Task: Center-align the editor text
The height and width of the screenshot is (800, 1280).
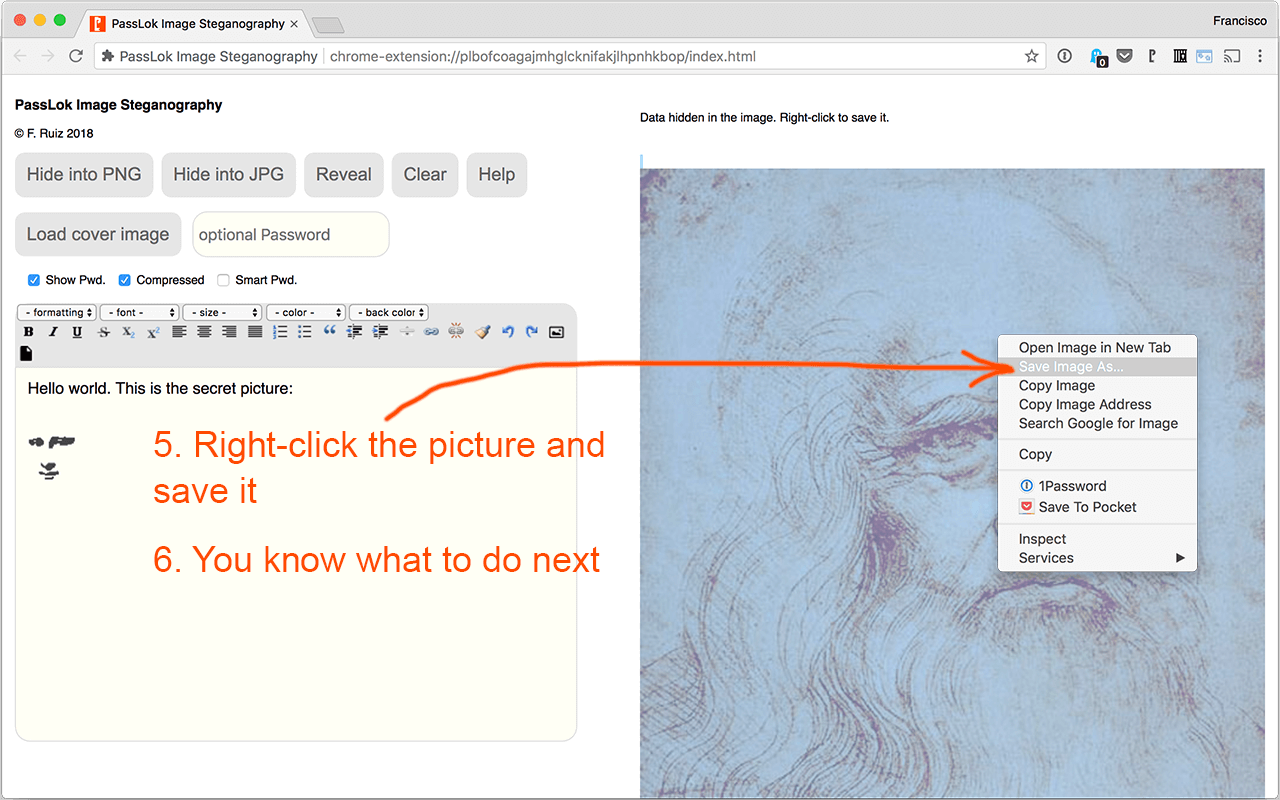Action: coord(204,332)
